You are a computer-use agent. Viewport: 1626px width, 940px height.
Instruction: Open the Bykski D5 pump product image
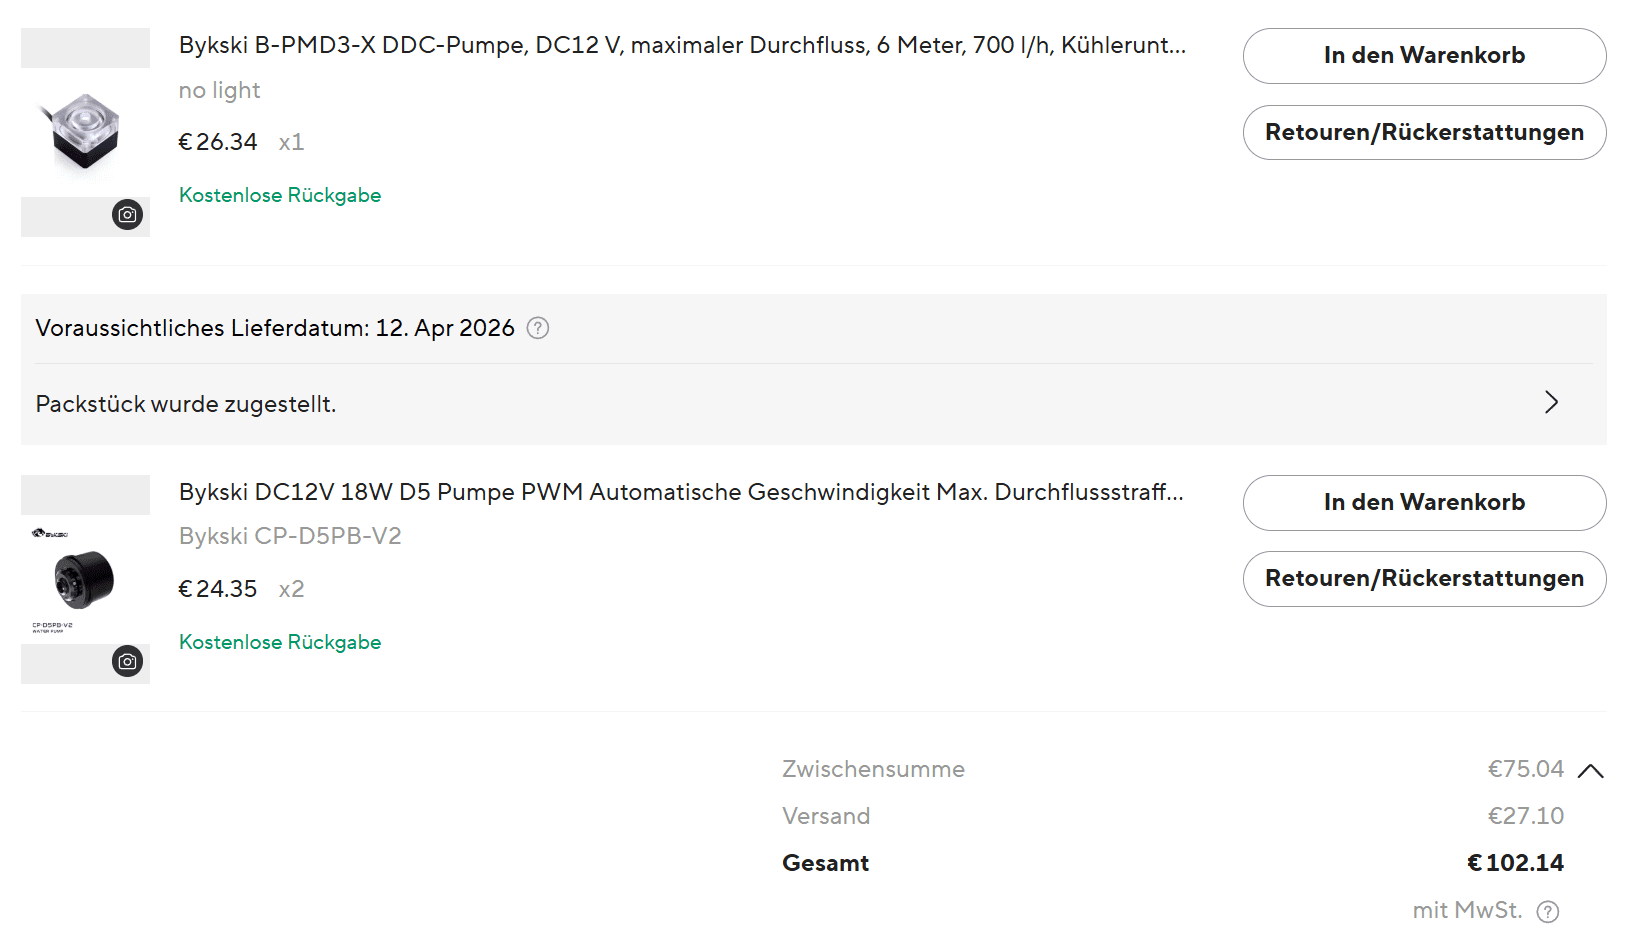(x=85, y=579)
